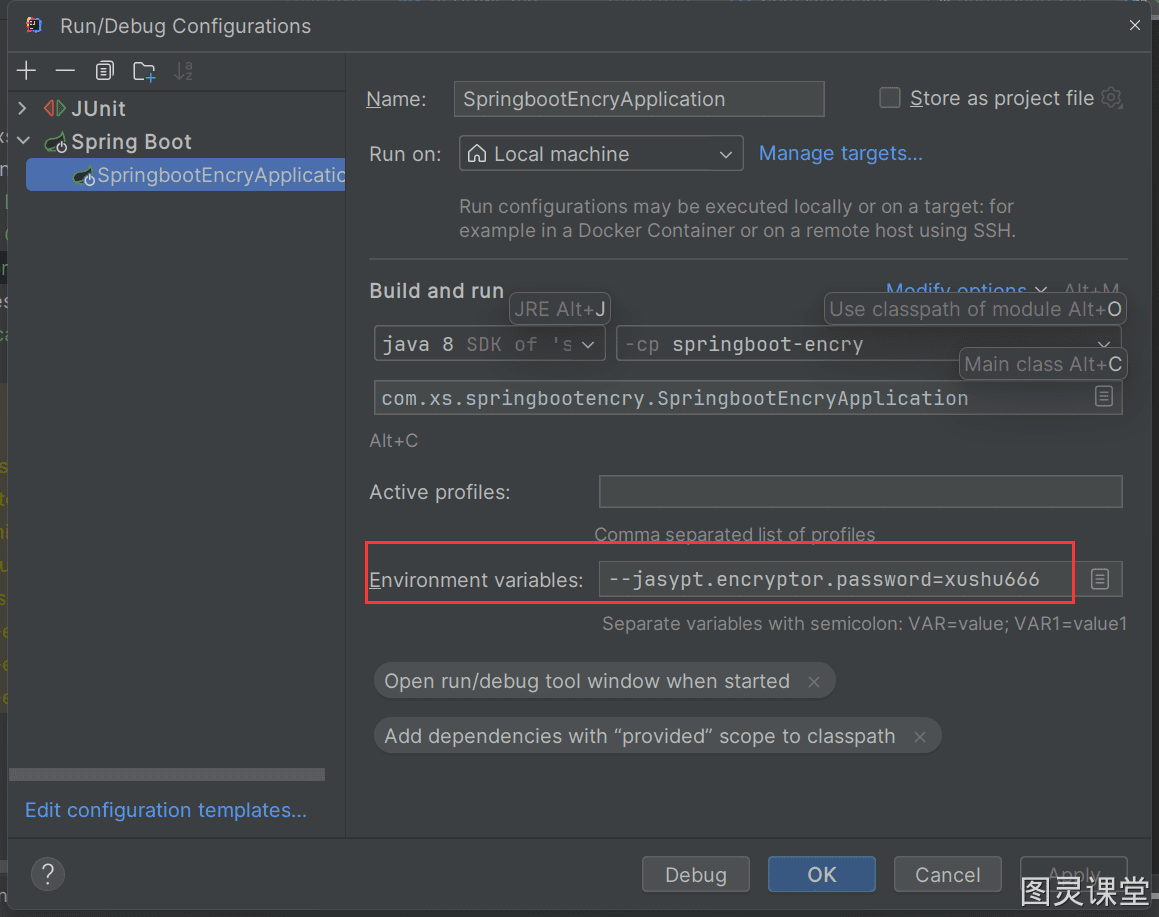This screenshot has width=1159, height=917.
Task: Browse main class with the field icon
Action: pos(1104,396)
